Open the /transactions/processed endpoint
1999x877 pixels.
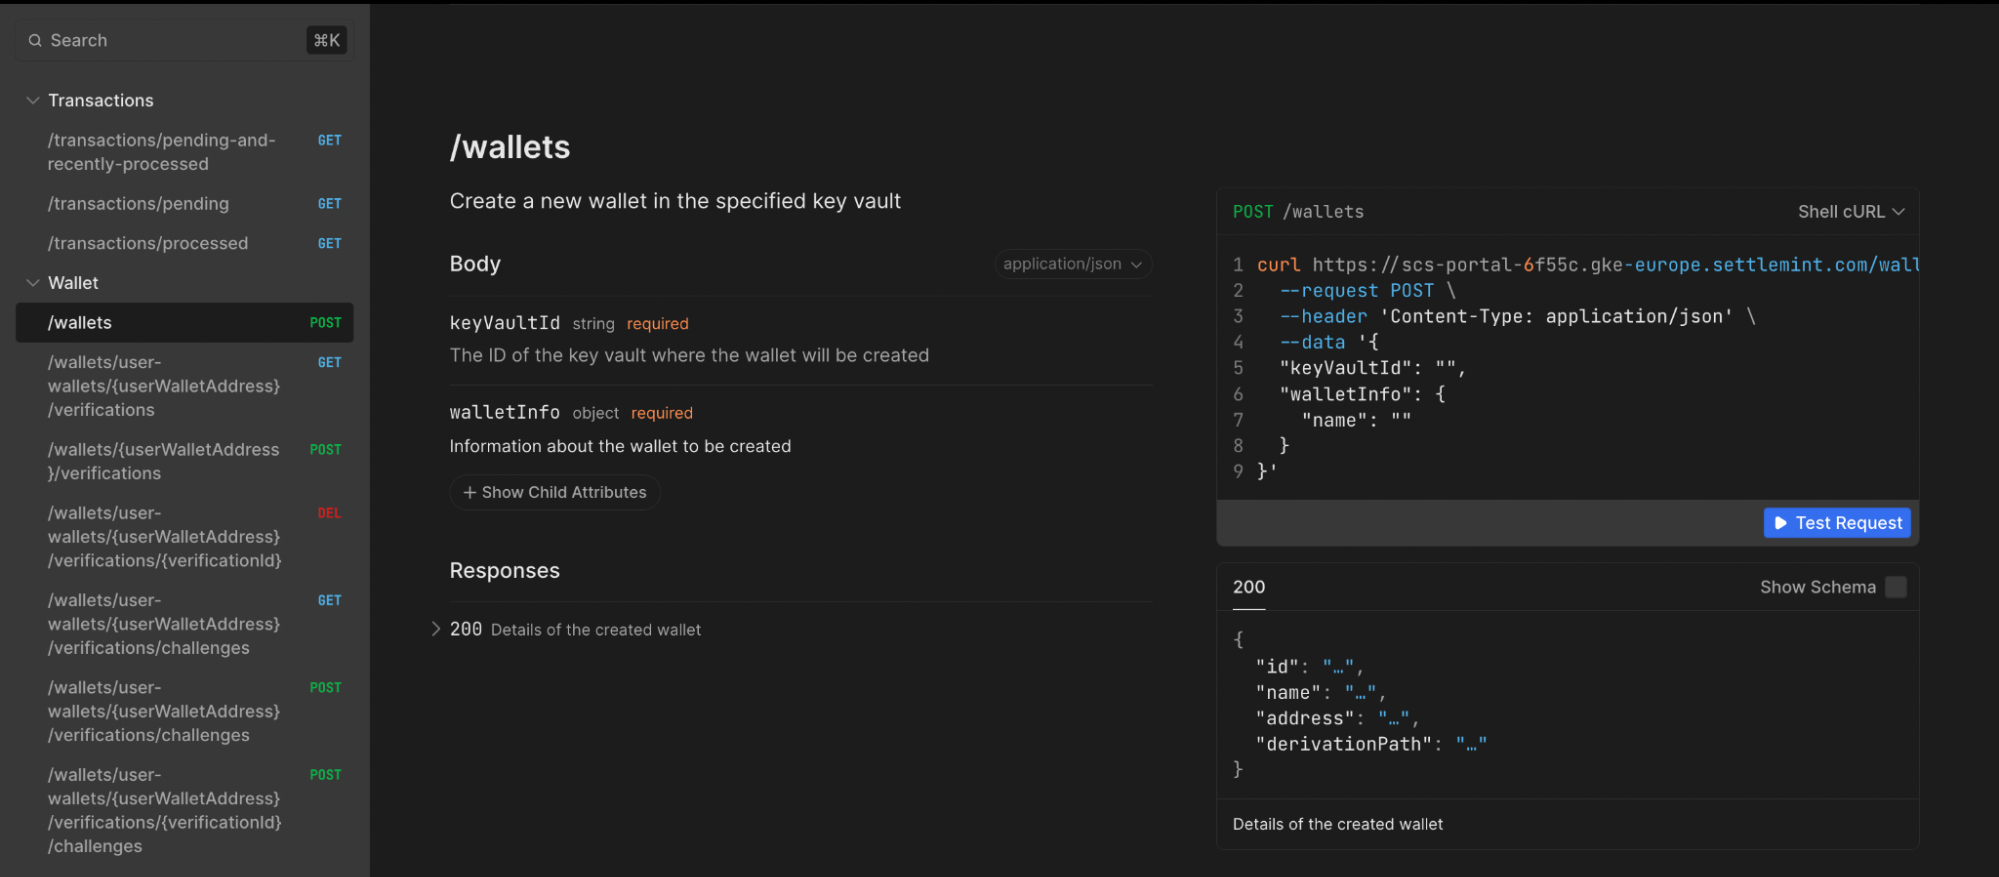click(184, 244)
